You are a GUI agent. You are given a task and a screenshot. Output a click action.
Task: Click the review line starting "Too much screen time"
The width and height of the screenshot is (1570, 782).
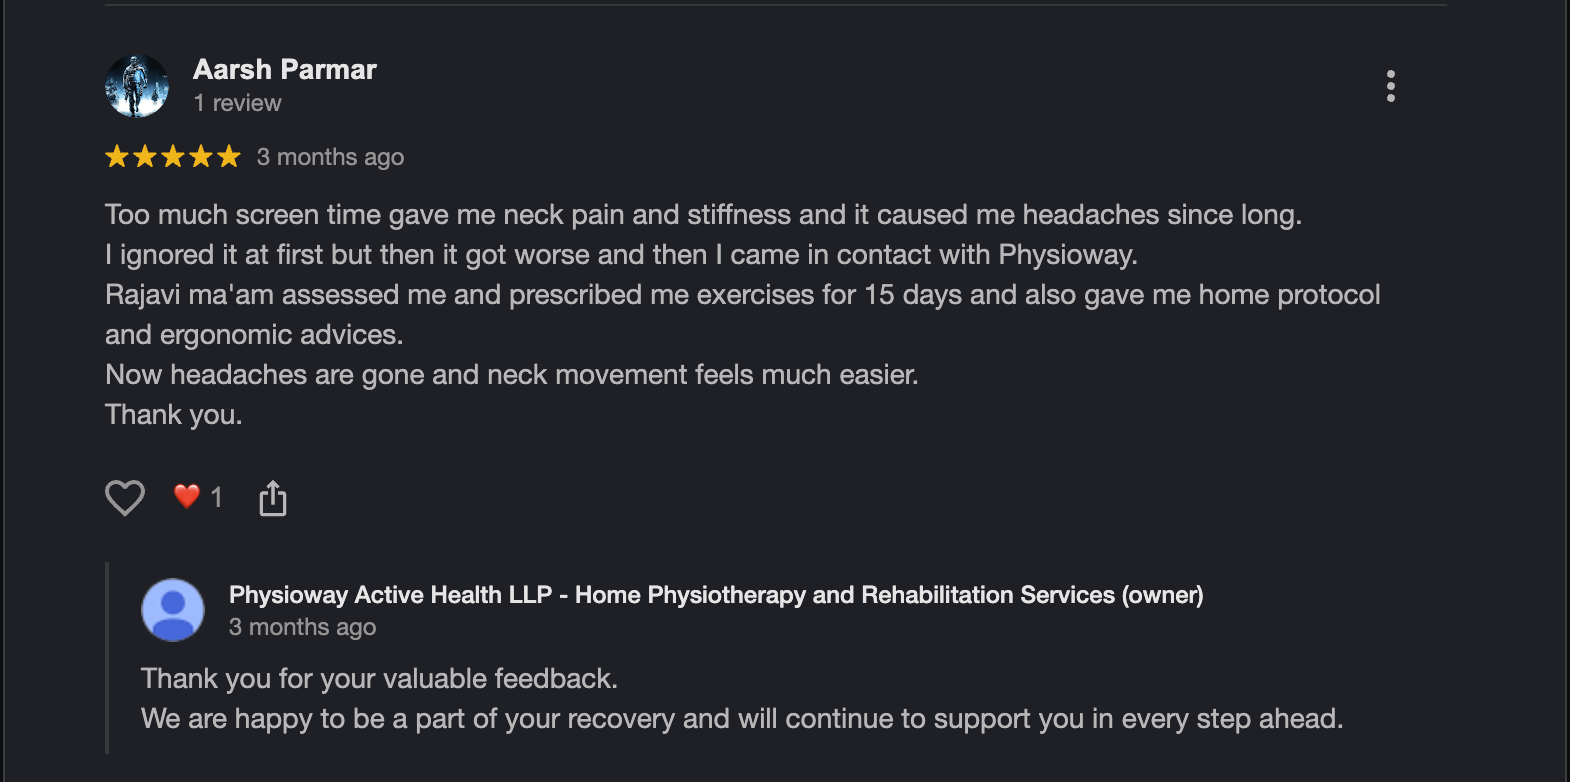tap(703, 215)
